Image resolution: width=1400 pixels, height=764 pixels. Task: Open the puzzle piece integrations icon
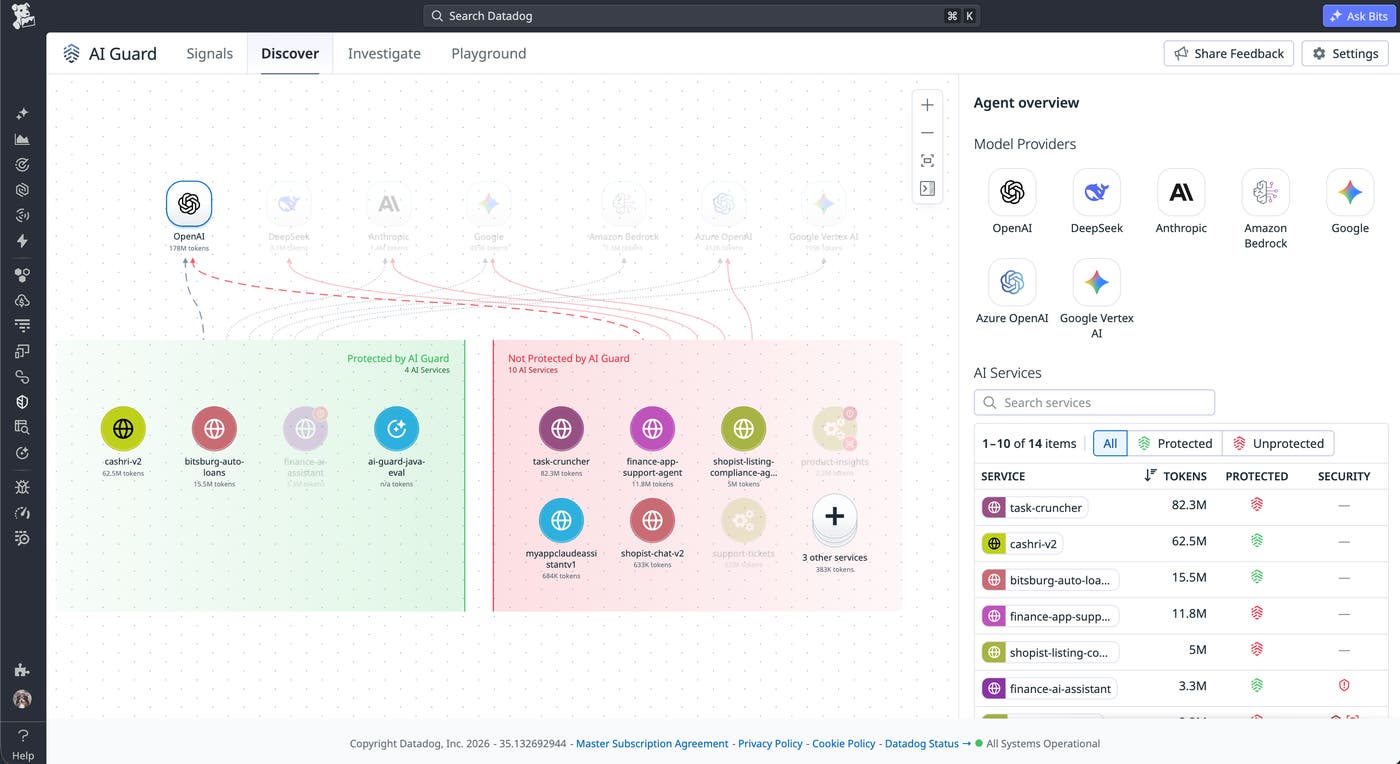(x=22, y=670)
